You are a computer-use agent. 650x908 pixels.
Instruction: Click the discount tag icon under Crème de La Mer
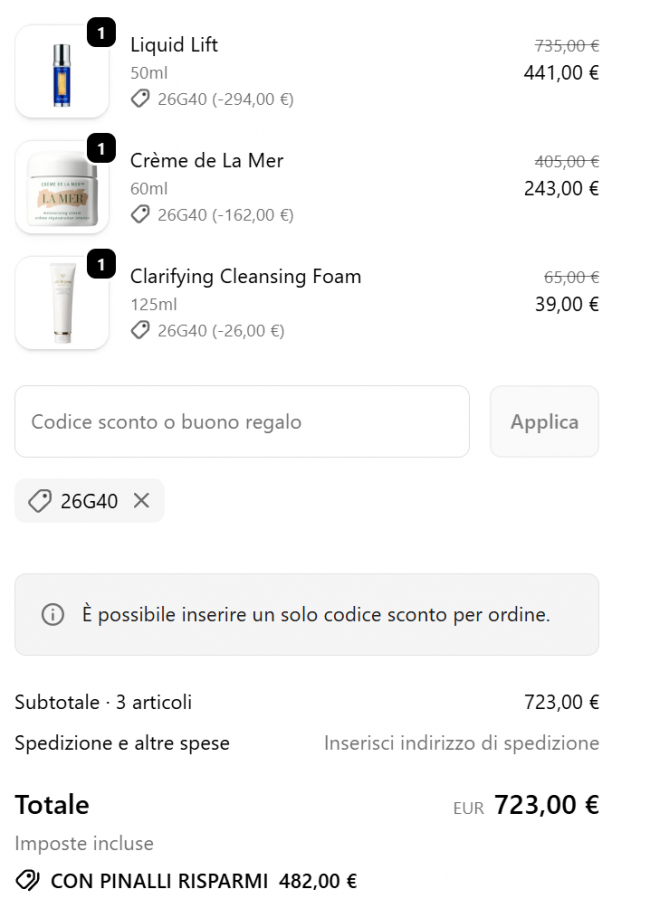140,215
